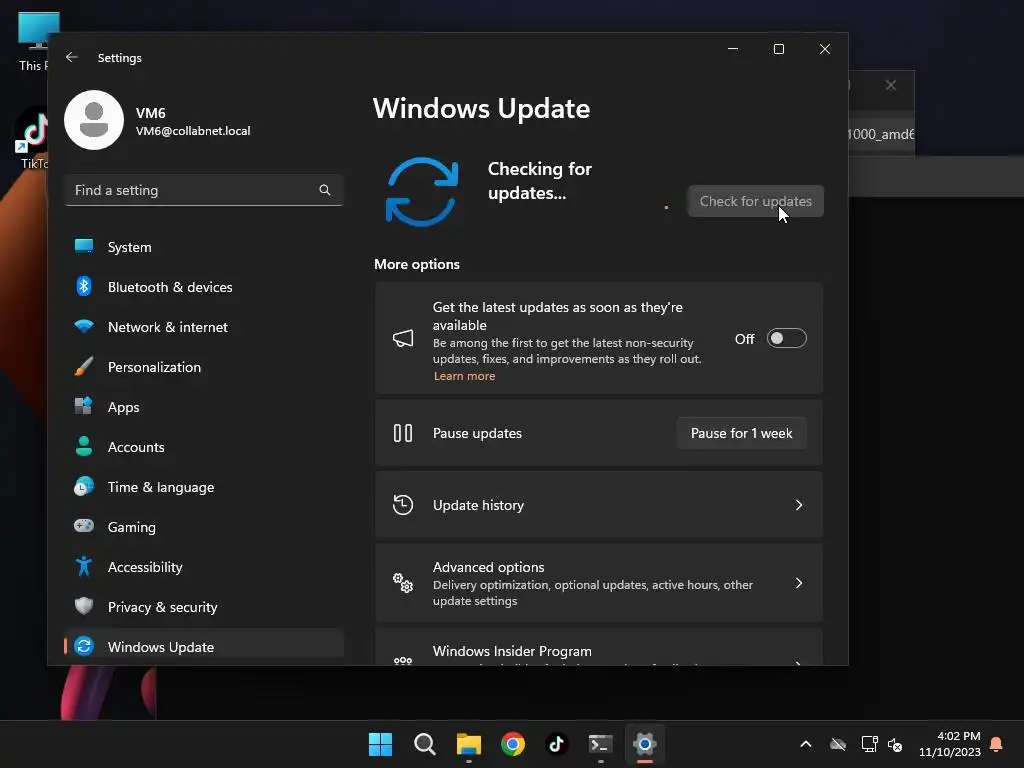The height and width of the screenshot is (768, 1024).
Task: Open Windows Insider Program entry
Action: coord(598,647)
